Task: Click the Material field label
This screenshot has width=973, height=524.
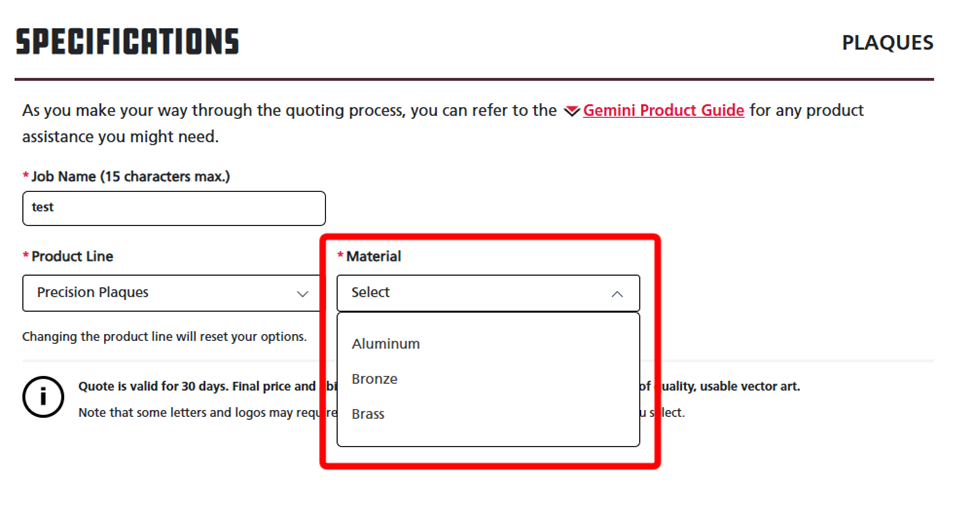Action: tap(373, 256)
